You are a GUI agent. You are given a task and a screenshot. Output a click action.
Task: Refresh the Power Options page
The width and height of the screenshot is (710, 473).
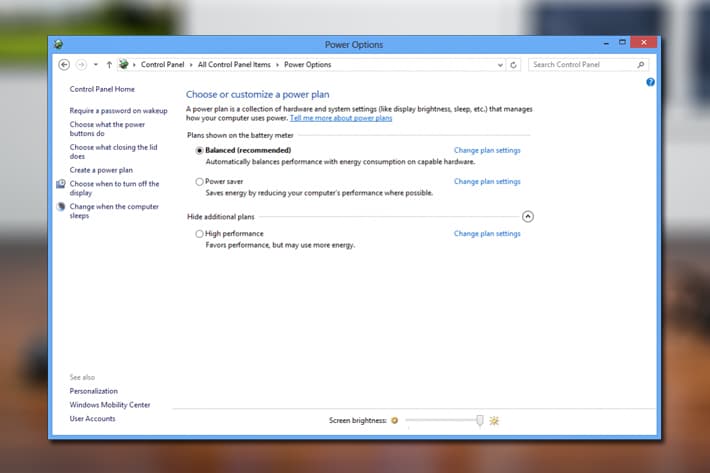[x=513, y=65]
